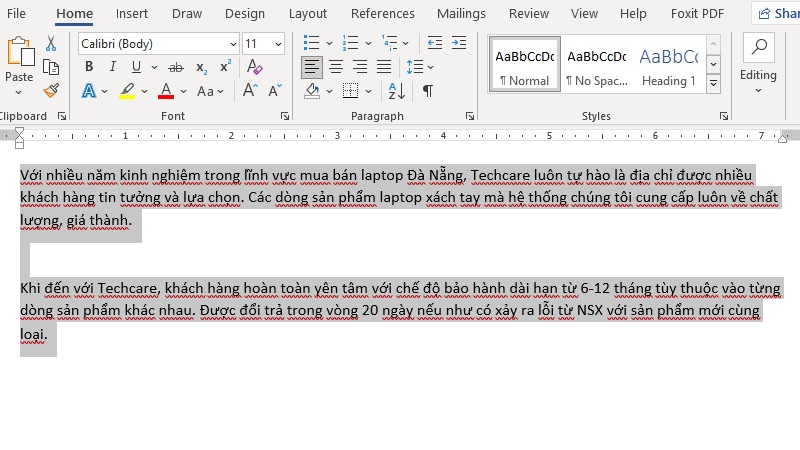The height and width of the screenshot is (450, 800).
Task: Select the Normal style
Action: [x=524, y=64]
